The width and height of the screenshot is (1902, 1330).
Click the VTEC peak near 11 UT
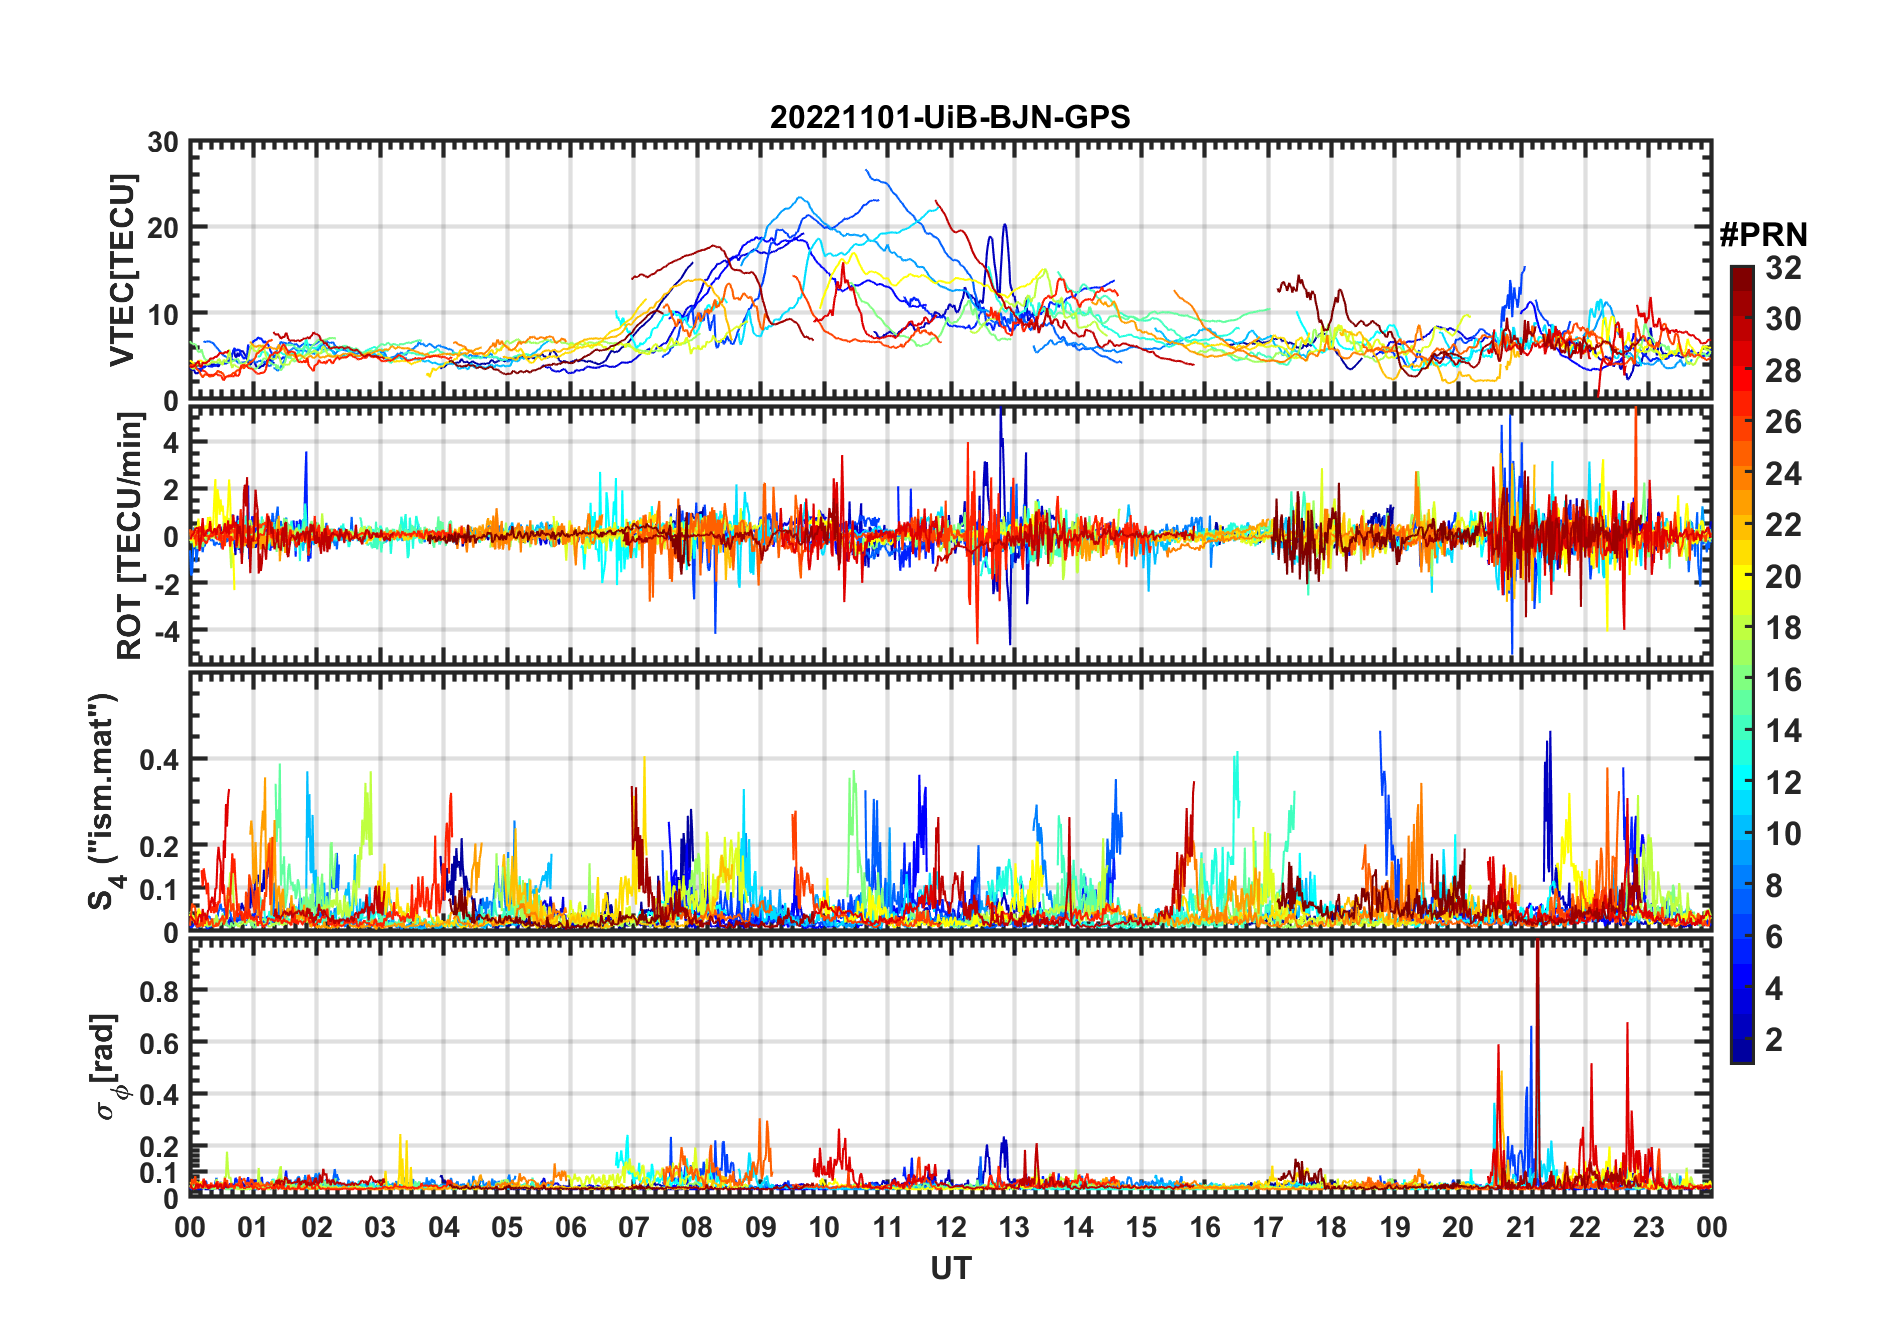(869, 172)
